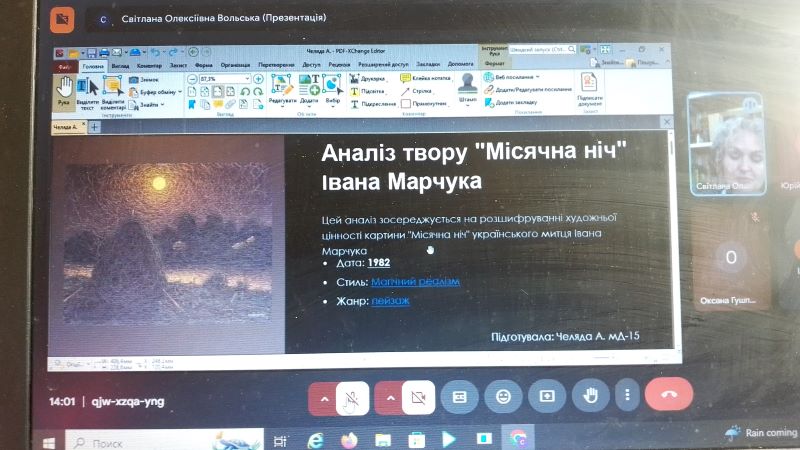Toggle the muted microphone button in Meet

pyautogui.click(x=352, y=398)
